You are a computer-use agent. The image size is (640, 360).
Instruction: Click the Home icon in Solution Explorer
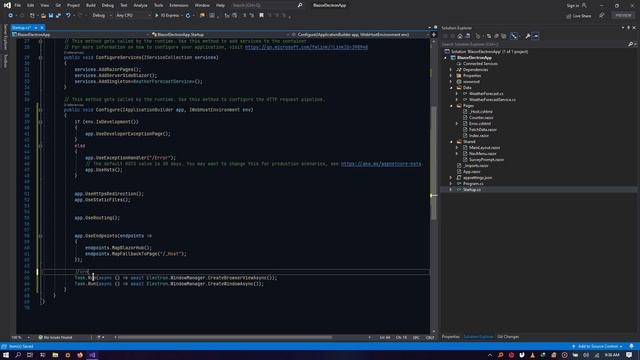[x=460, y=36]
